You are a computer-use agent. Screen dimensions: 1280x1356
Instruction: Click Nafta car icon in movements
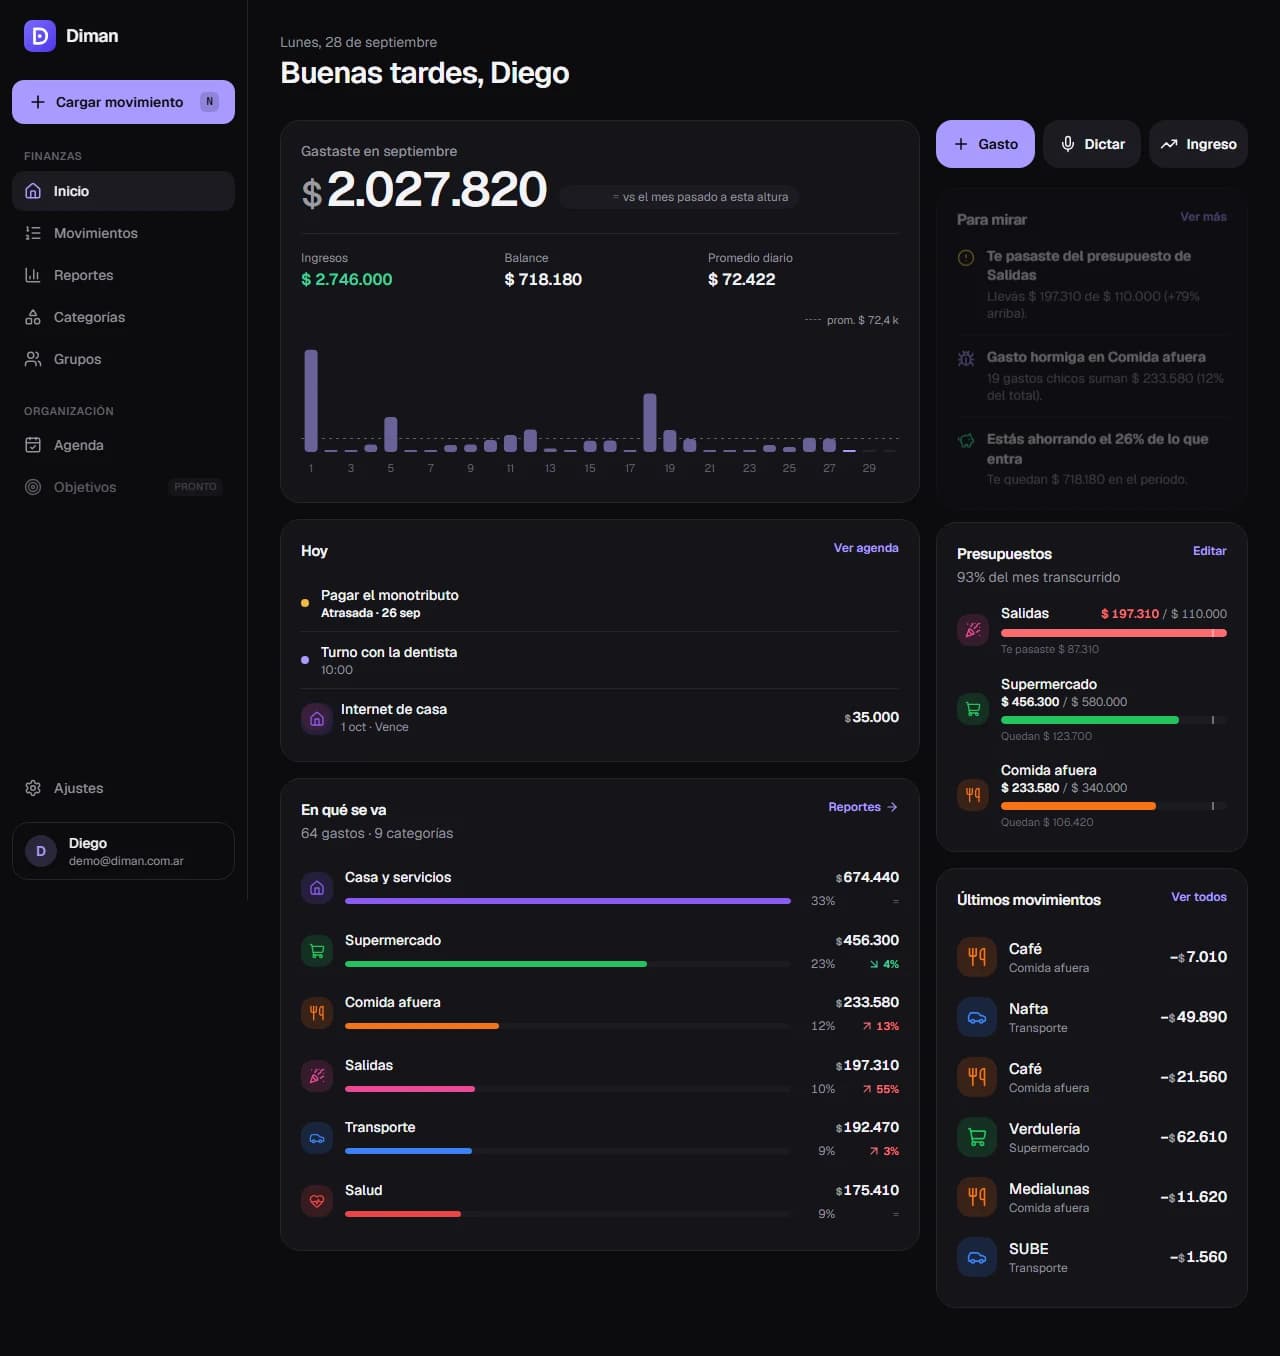click(x=977, y=1017)
